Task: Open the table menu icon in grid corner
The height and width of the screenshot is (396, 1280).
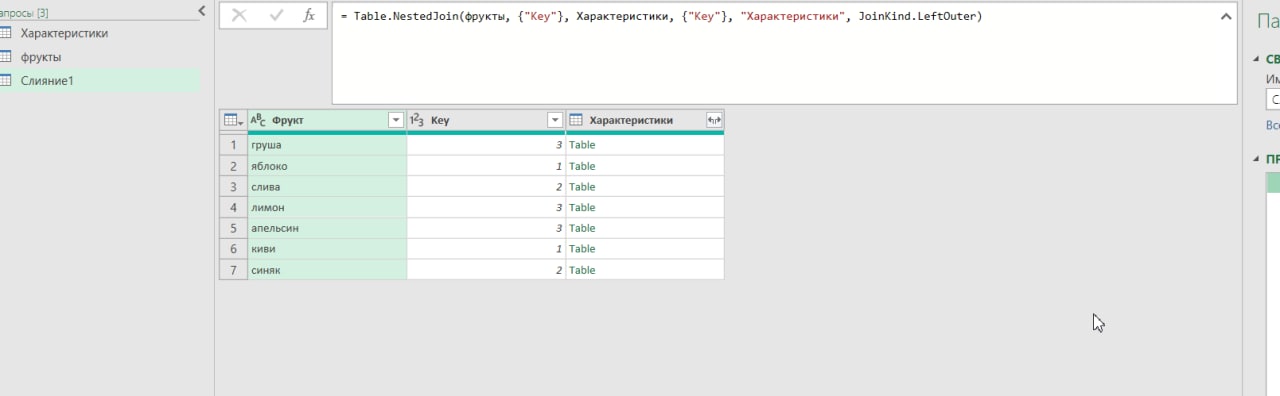Action: 233,120
